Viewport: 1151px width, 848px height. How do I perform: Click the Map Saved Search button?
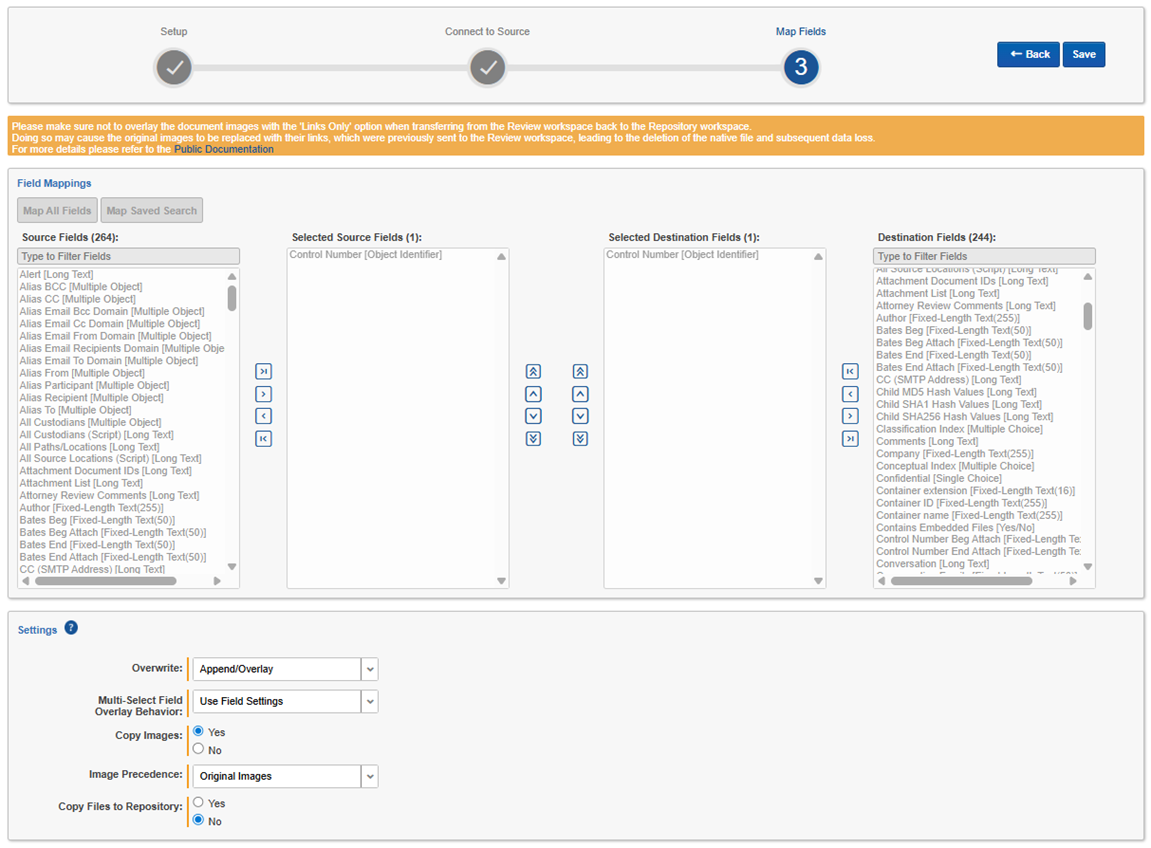(x=152, y=211)
